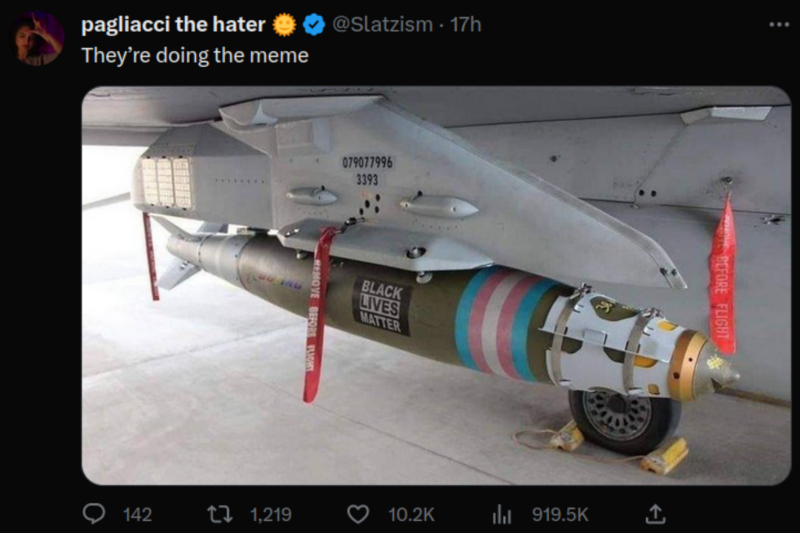Click the retweet arrows icon
800x533 pixels.
point(219,514)
